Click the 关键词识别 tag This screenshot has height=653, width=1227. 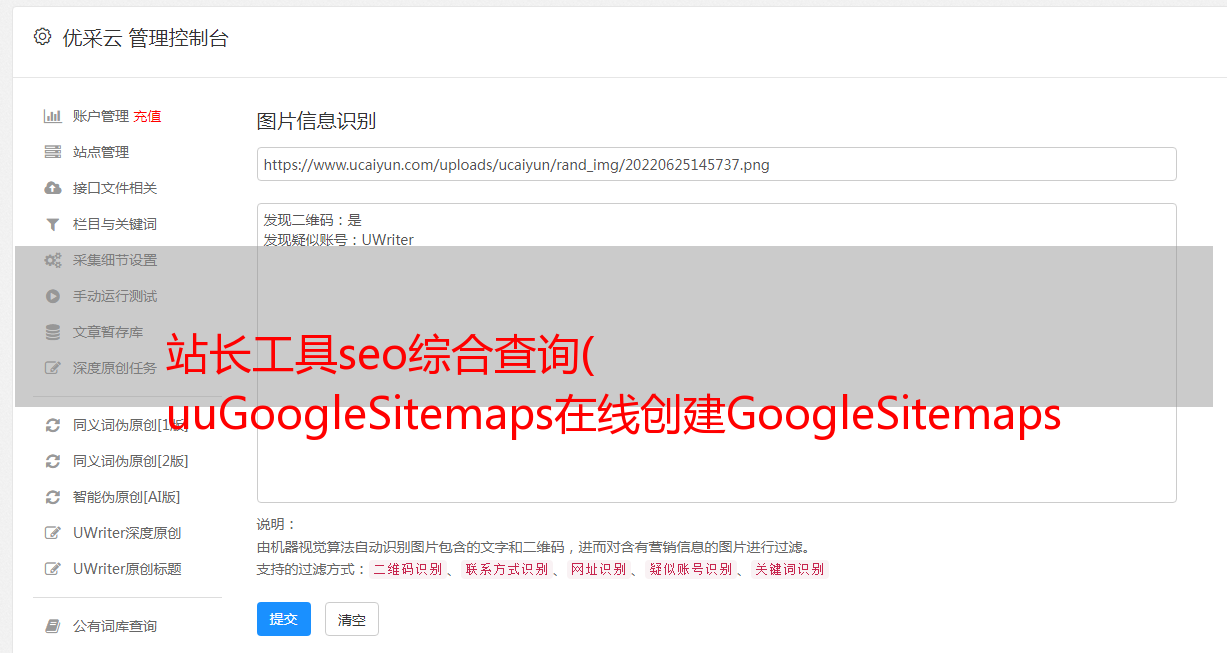(x=790, y=569)
